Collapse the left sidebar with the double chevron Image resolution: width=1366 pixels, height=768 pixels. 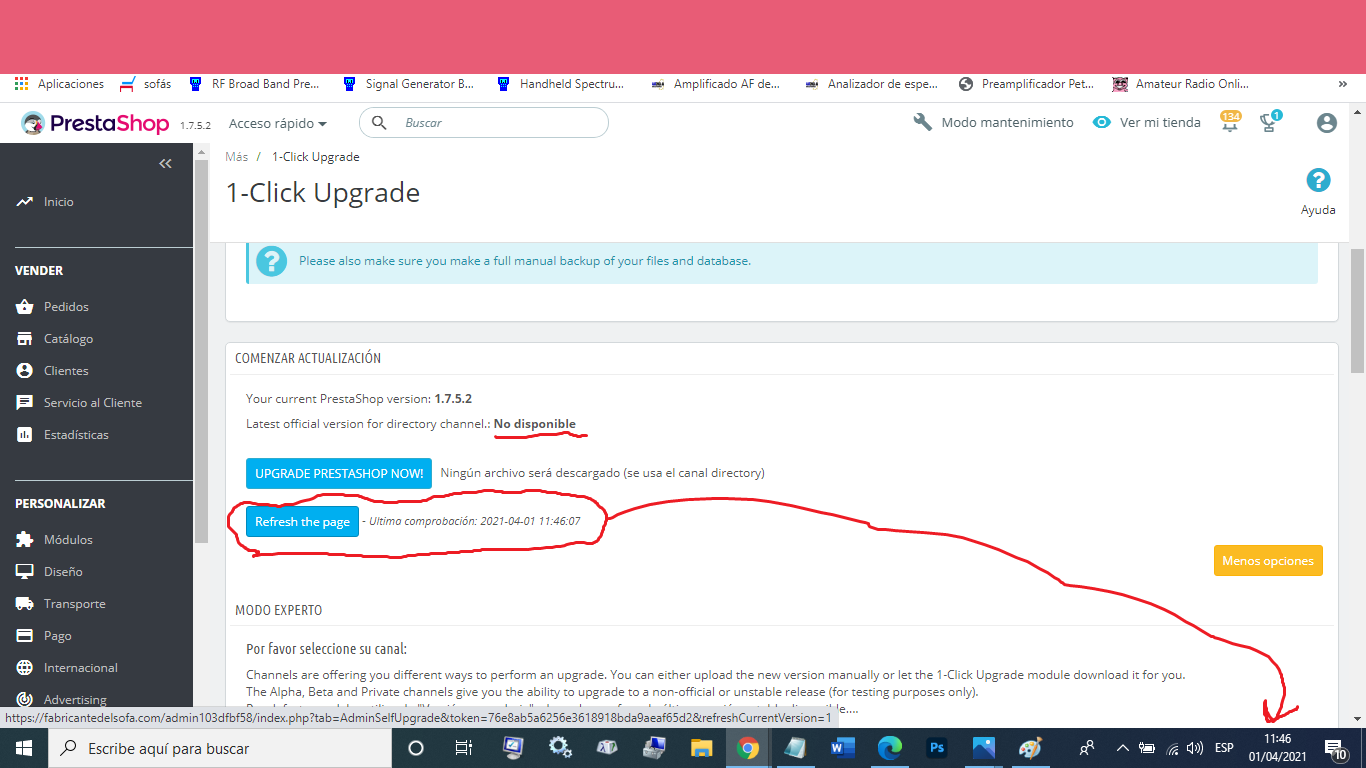pos(165,163)
